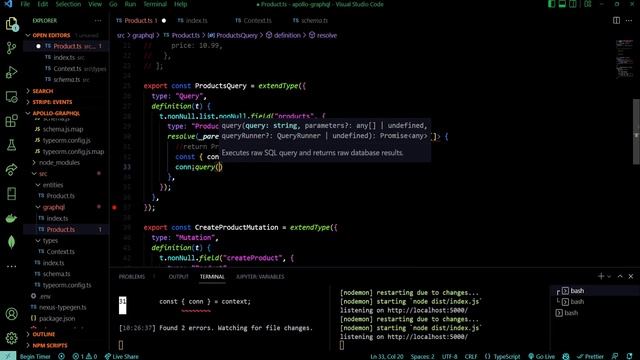Collapse the src folder
640x360 pixels.
[x=42, y=173]
